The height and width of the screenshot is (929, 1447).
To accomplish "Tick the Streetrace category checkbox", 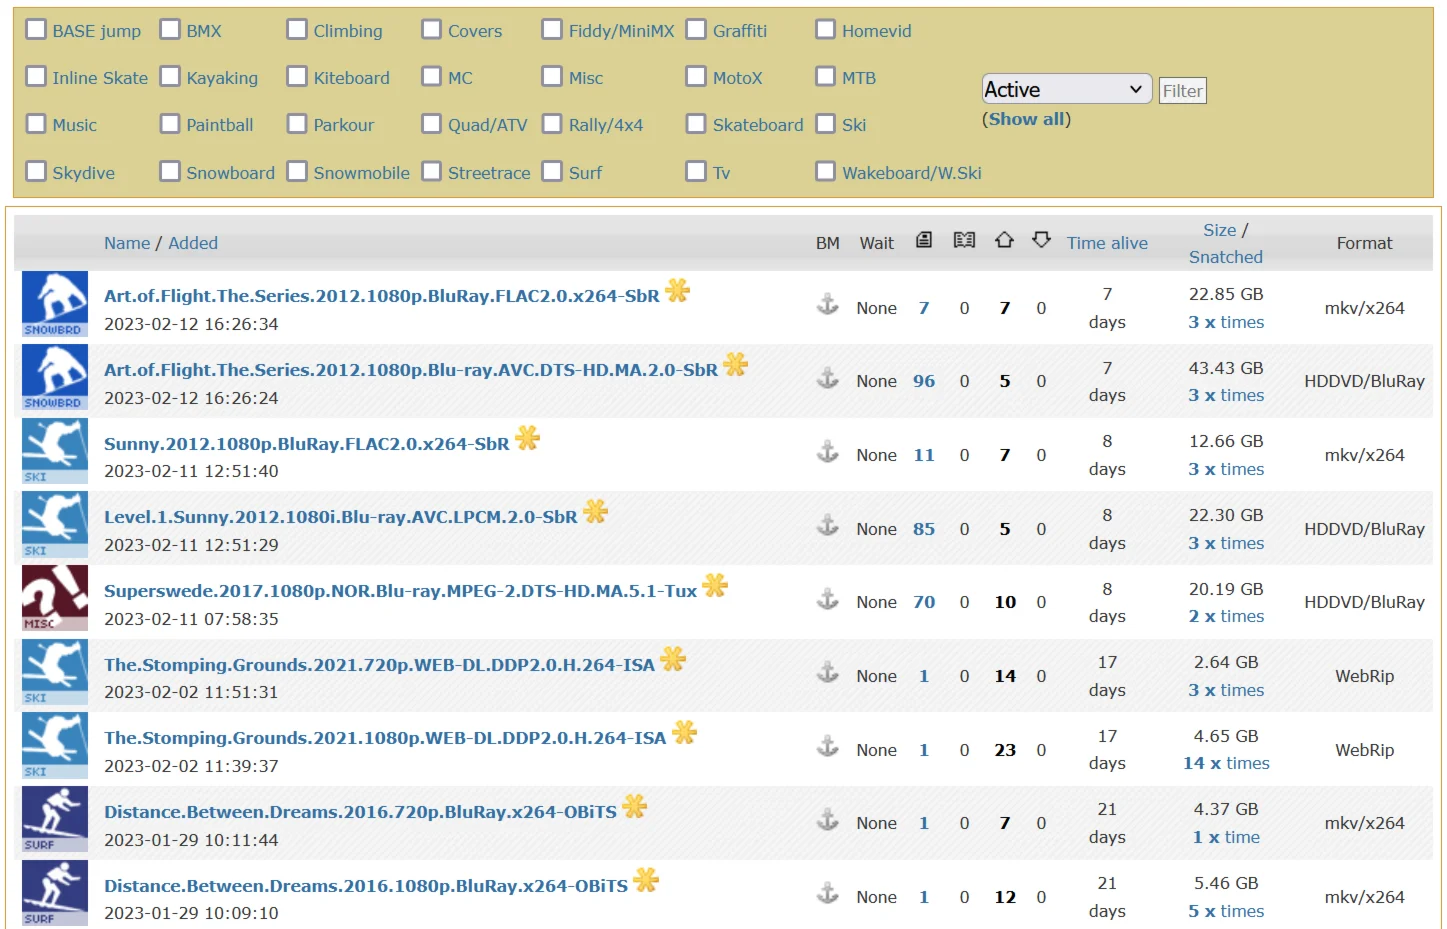I will pyautogui.click(x=431, y=171).
